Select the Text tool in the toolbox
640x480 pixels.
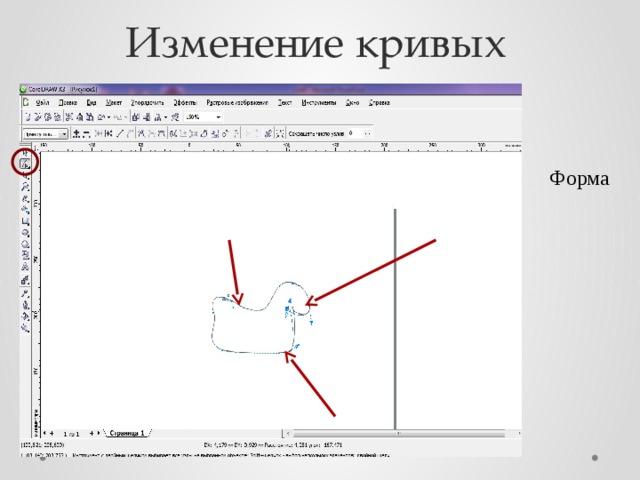tap(25, 267)
